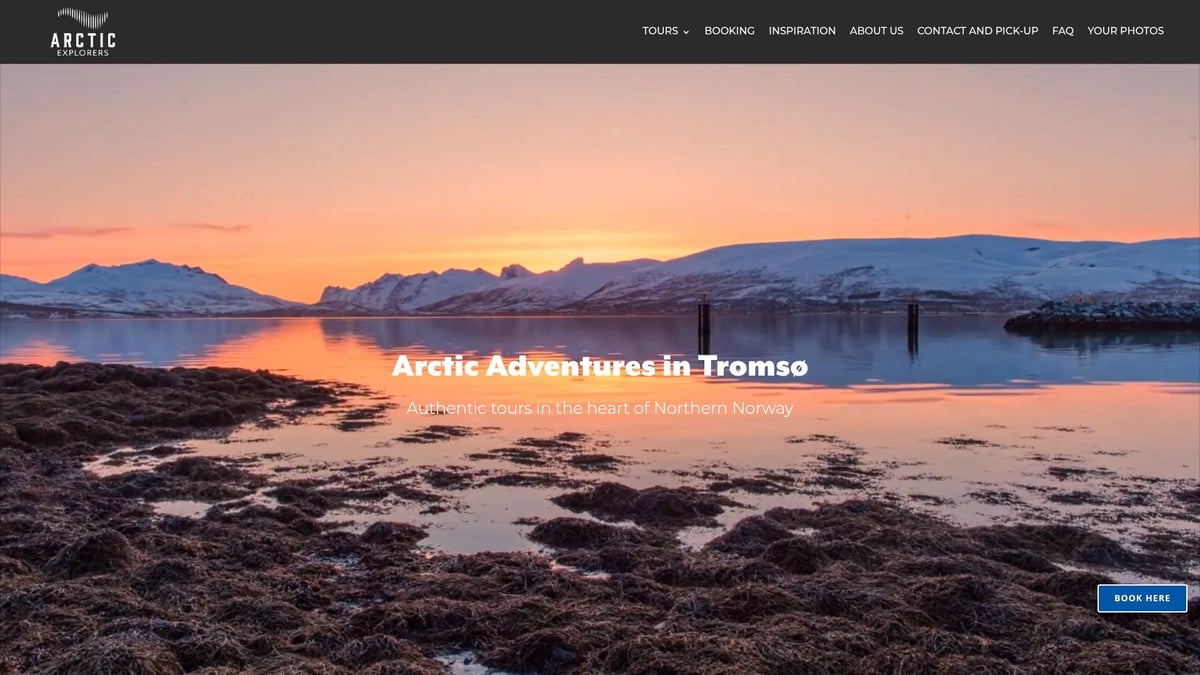Open the Tours menu item
Viewport: 1200px width, 675px height.
pyautogui.click(x=660, y=31)
